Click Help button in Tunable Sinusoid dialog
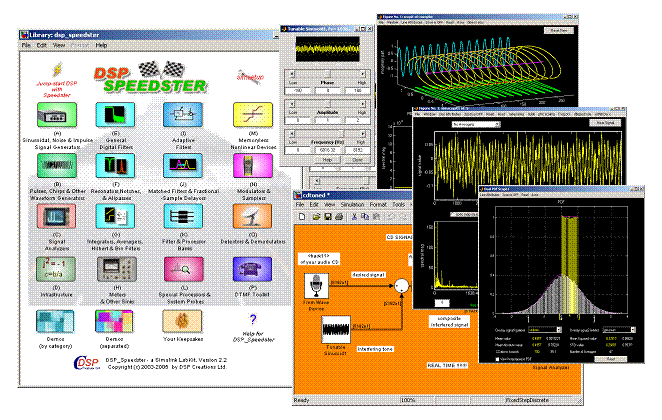662x420 pixels. (x=327, y=160)
